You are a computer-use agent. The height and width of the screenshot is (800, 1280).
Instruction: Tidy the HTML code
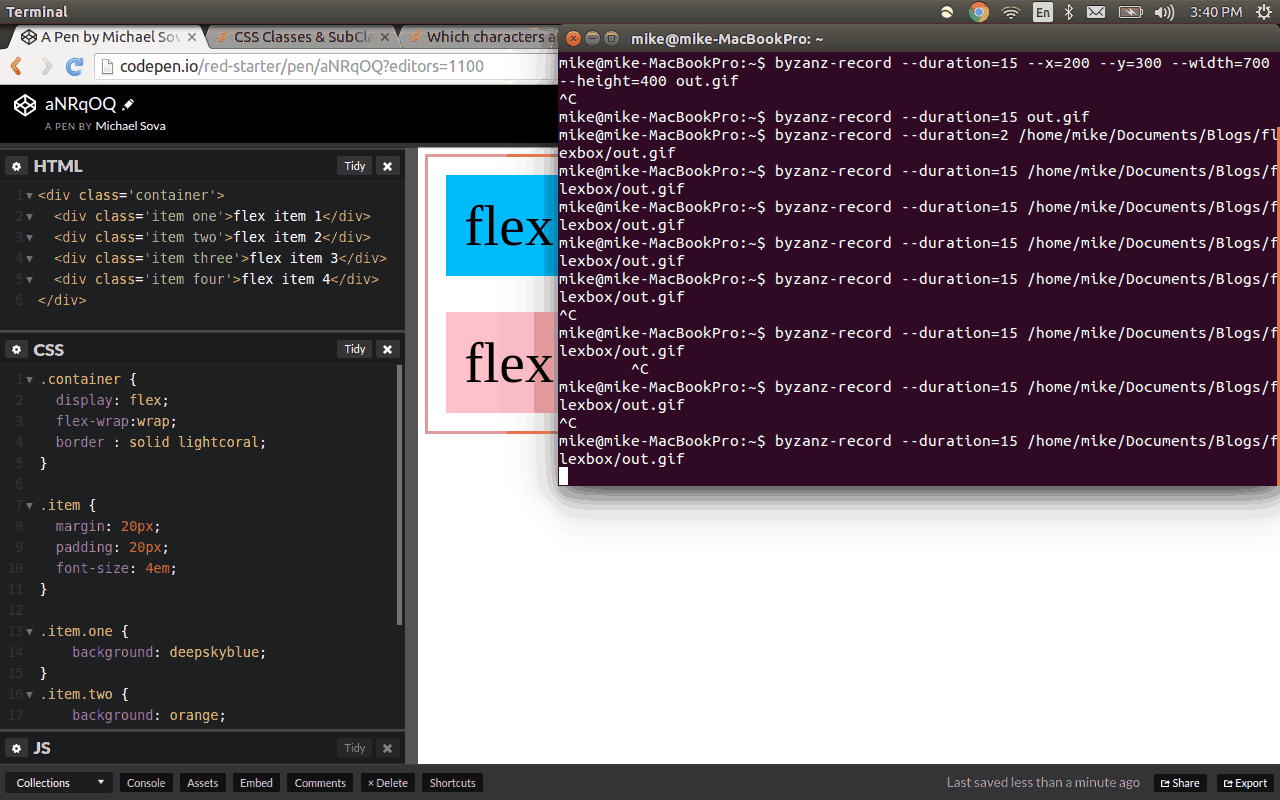tap(355, 166)
